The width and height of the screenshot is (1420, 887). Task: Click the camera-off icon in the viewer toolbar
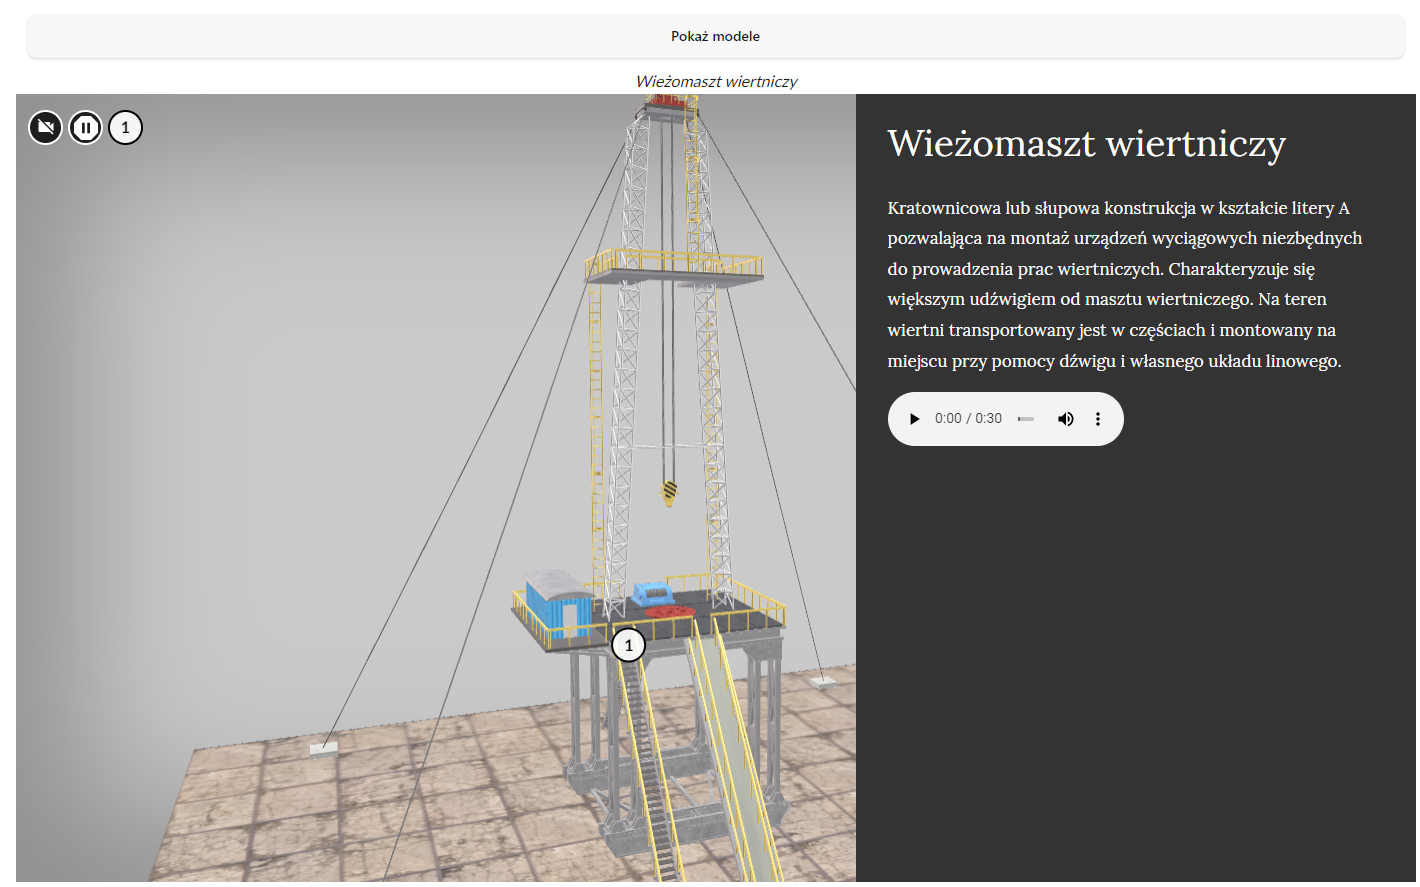click(x=44, y=127)
